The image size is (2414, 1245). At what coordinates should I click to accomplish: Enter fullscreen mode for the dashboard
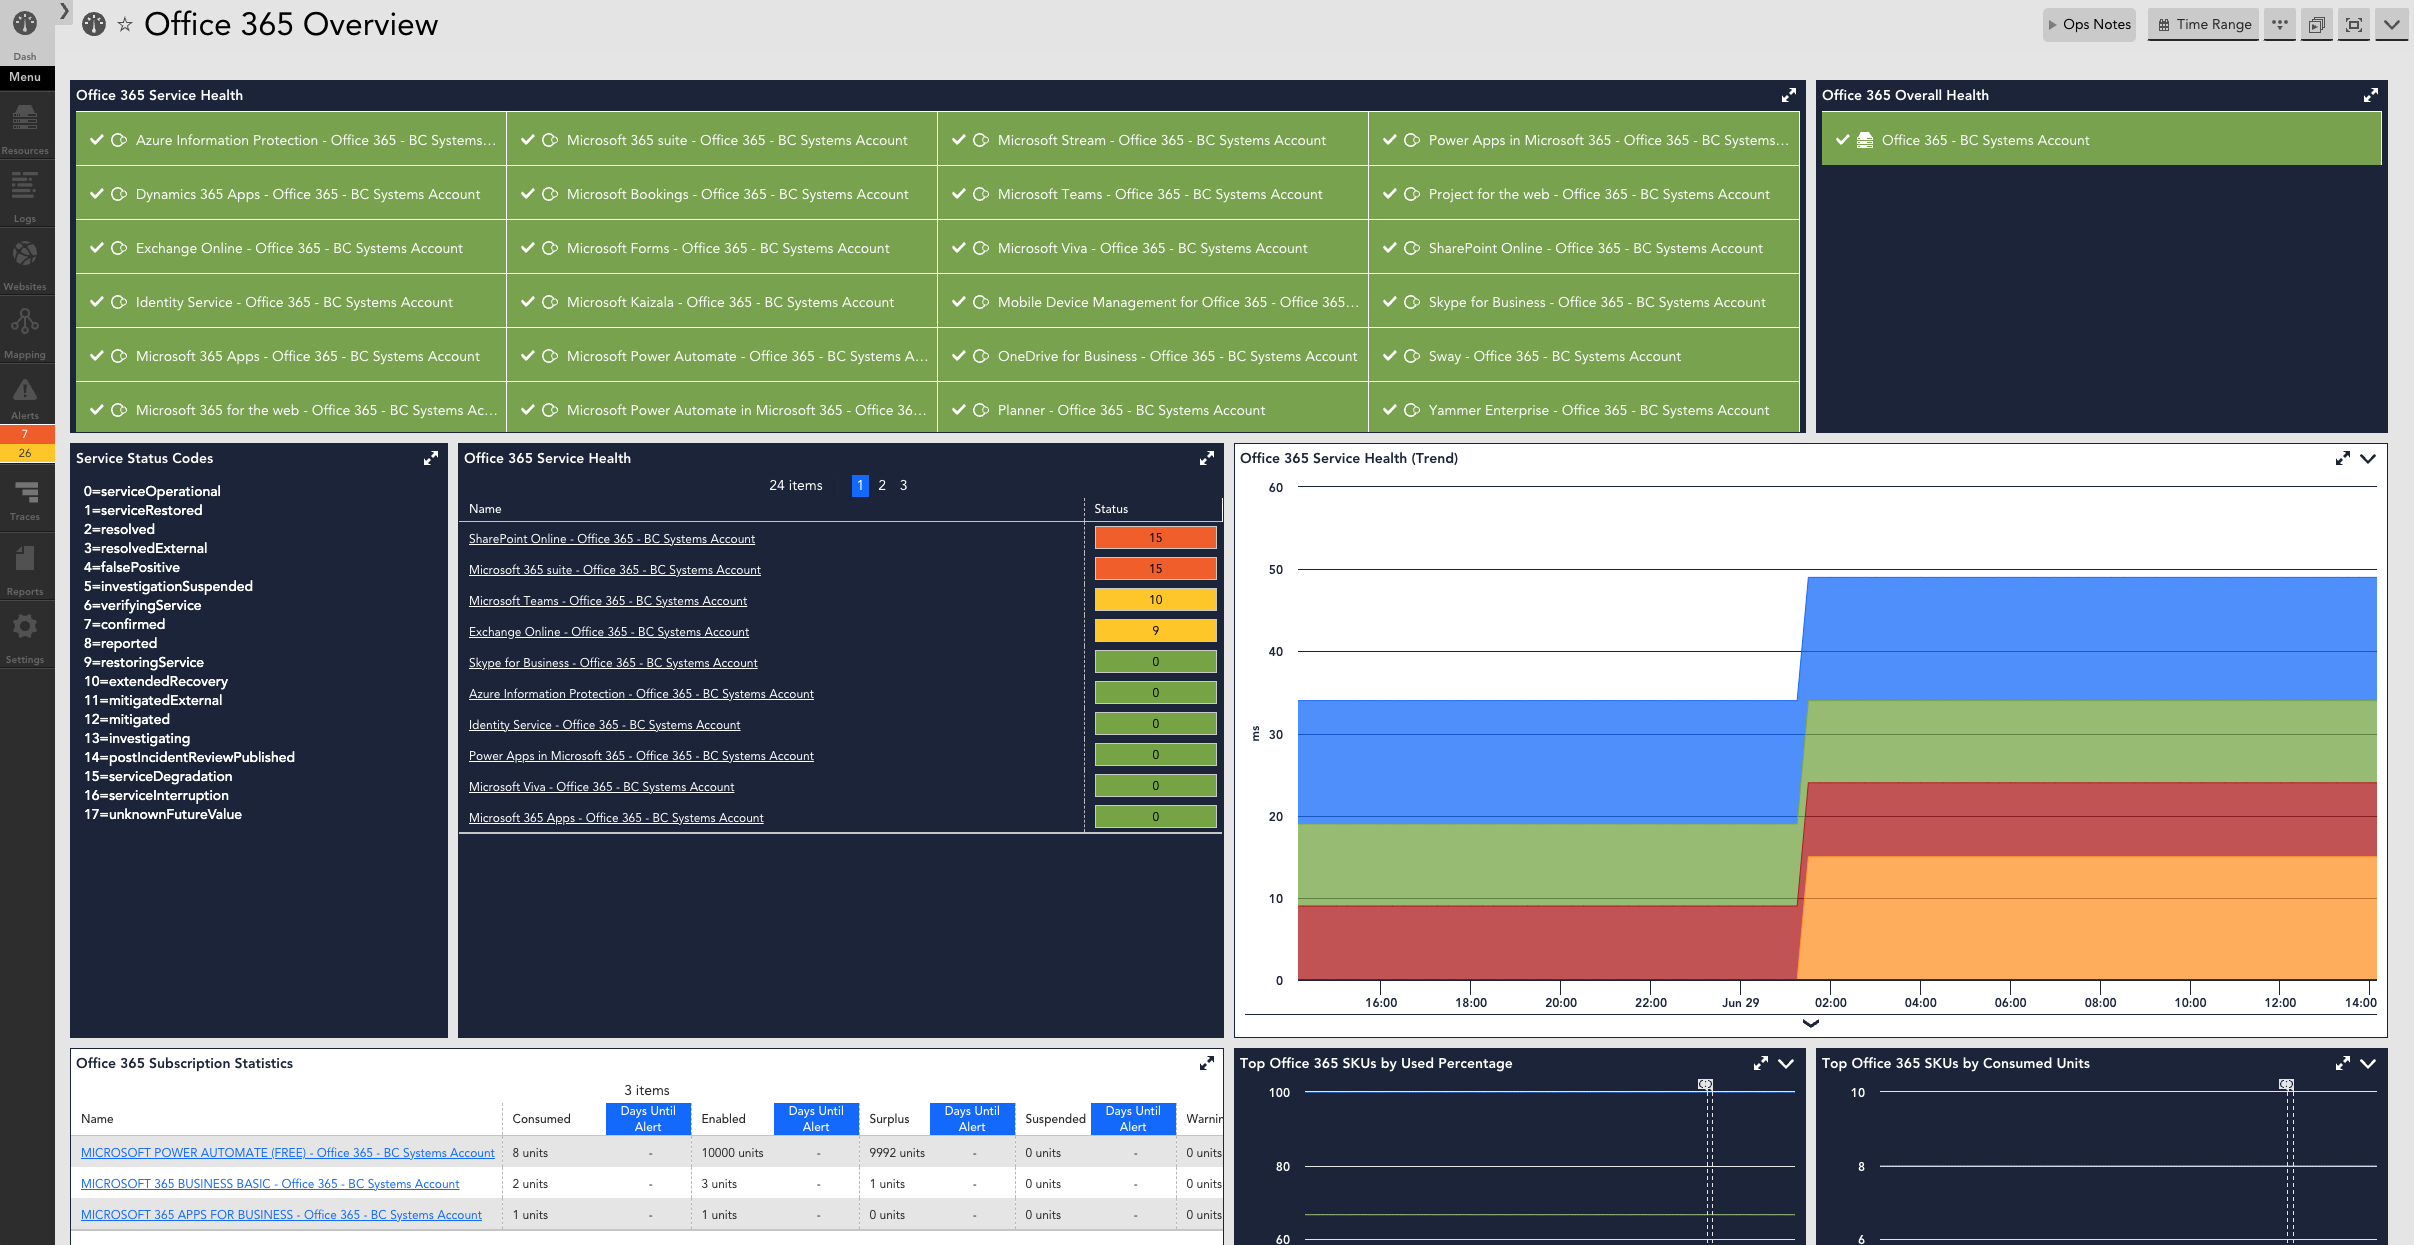click(2354, 24)
